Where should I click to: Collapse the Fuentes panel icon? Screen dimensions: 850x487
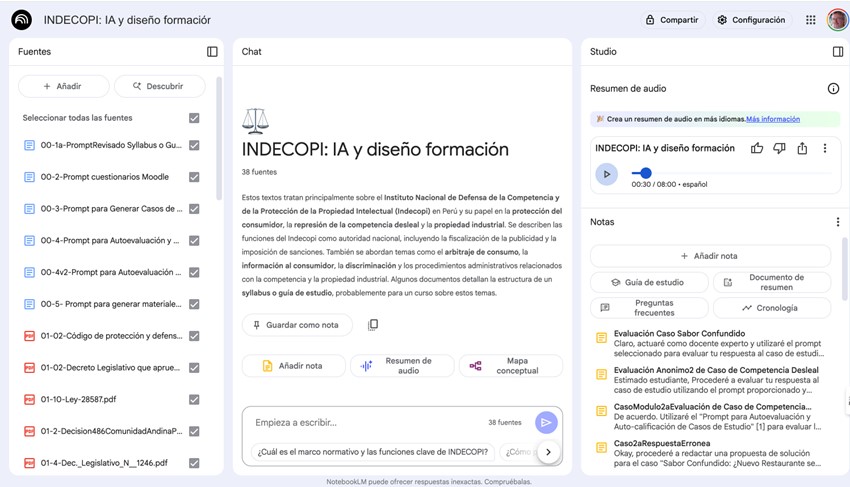[212, 52]
